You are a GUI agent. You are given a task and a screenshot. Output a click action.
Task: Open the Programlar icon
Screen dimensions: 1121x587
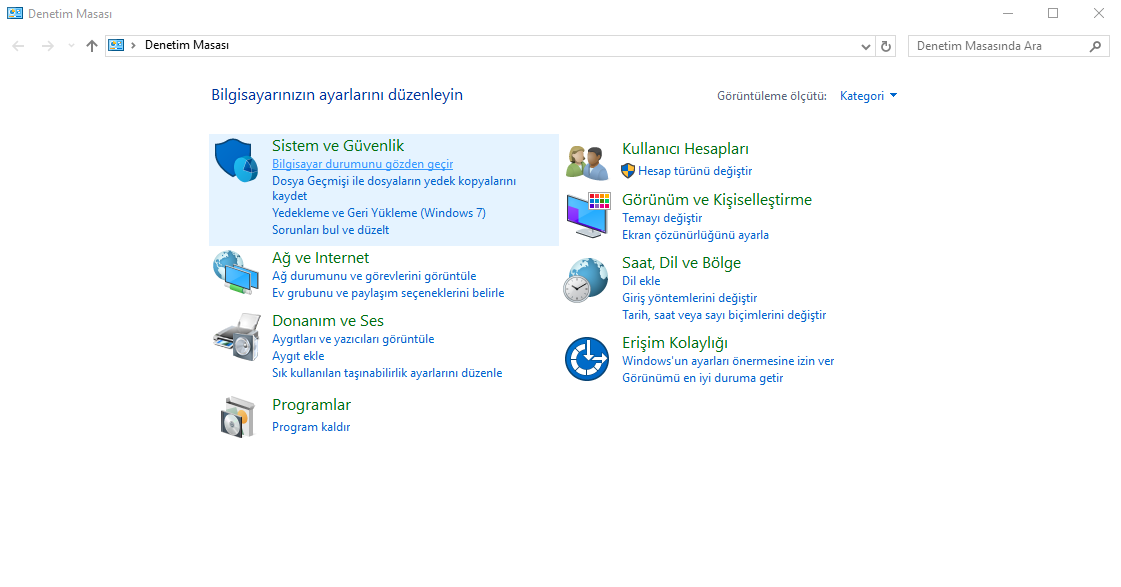pos(236,416)
